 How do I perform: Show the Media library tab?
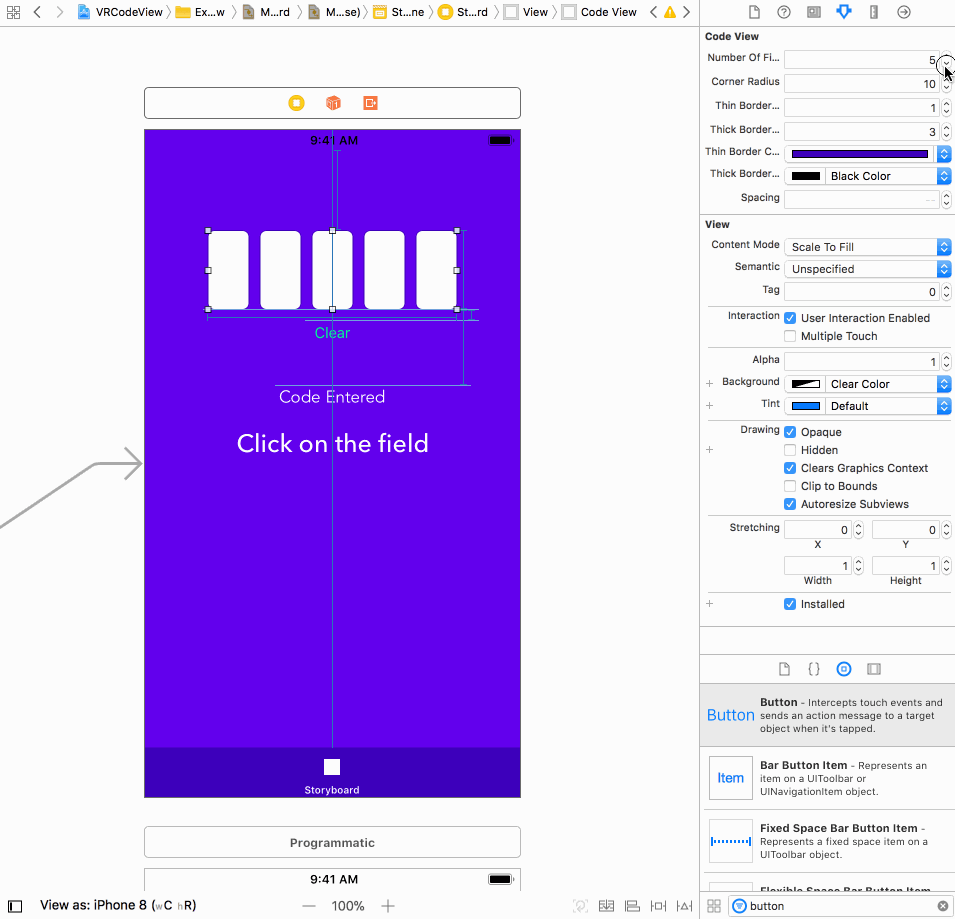point(873,668)
